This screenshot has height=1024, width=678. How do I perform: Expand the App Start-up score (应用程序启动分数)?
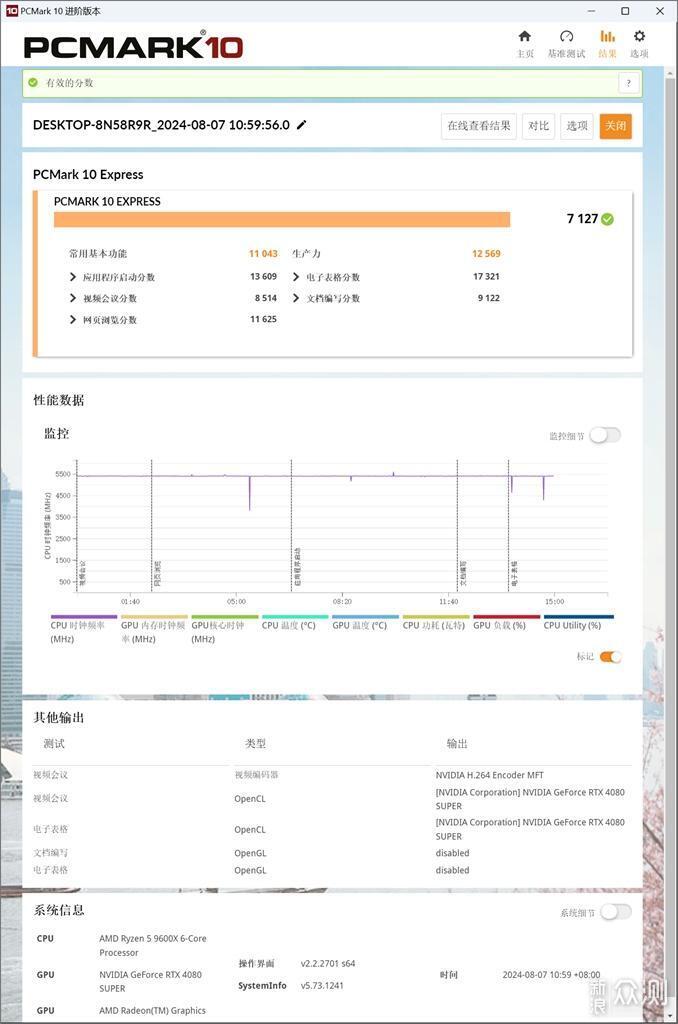[x=73, y=277]
